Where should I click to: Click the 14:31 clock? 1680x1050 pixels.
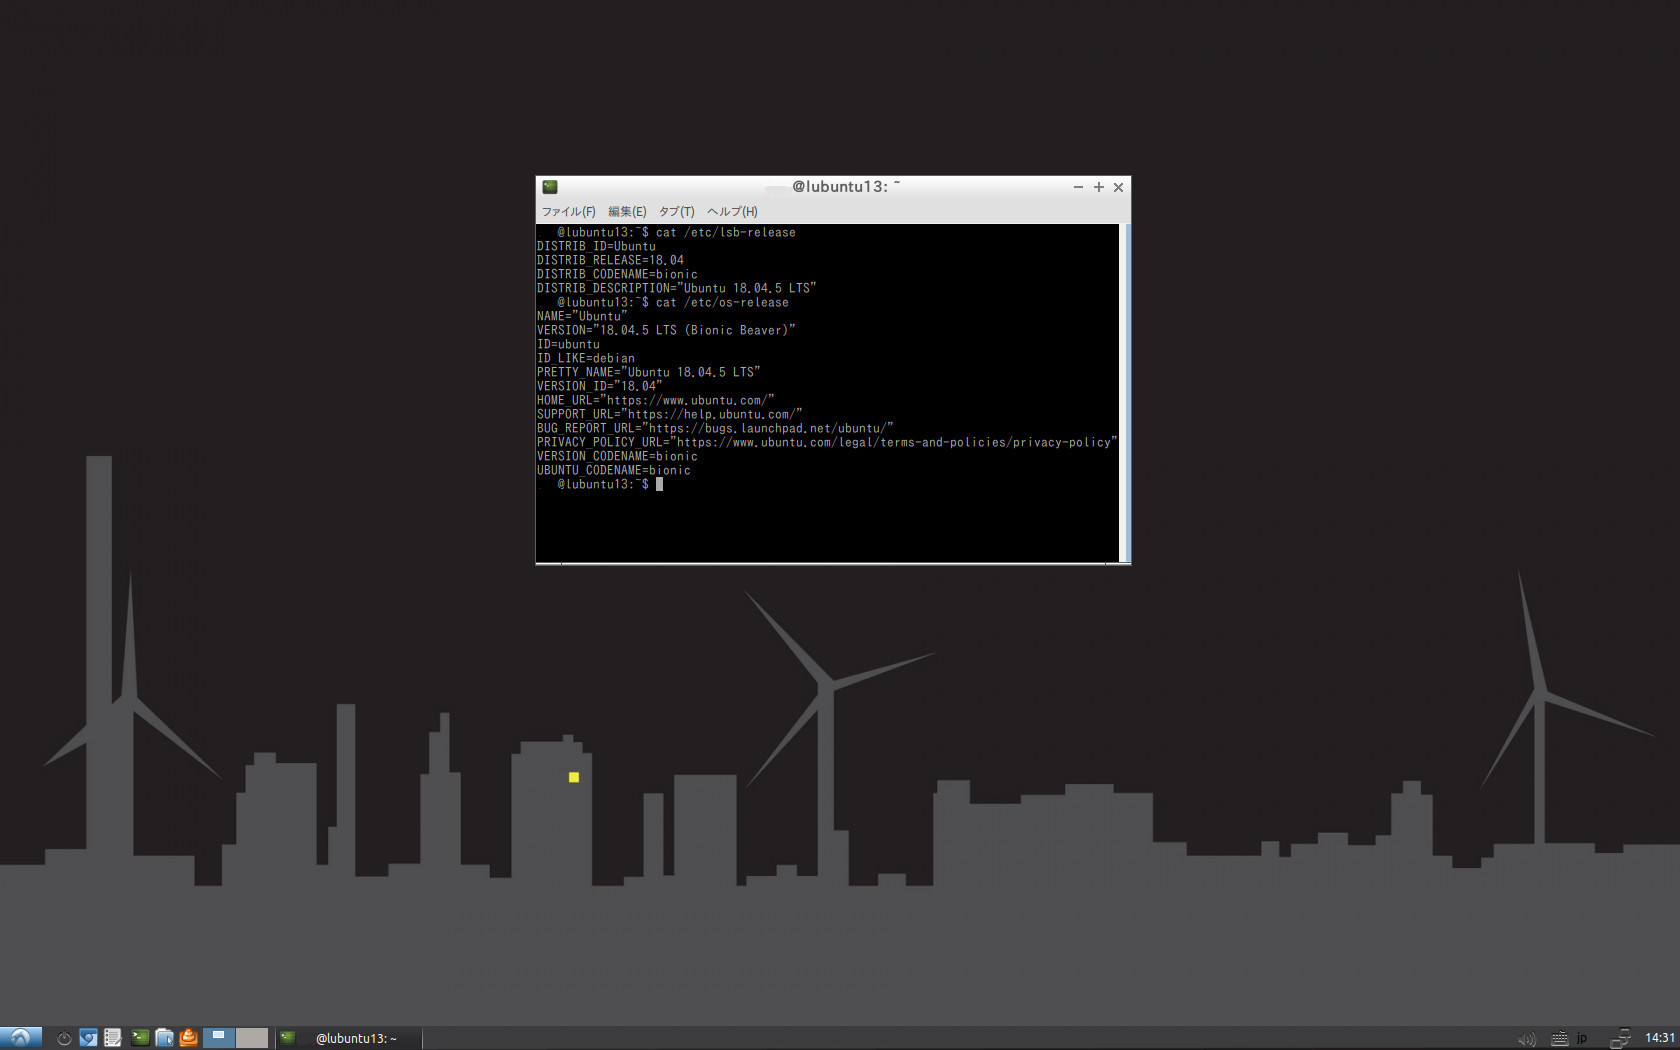[x=1660, y=1038]
